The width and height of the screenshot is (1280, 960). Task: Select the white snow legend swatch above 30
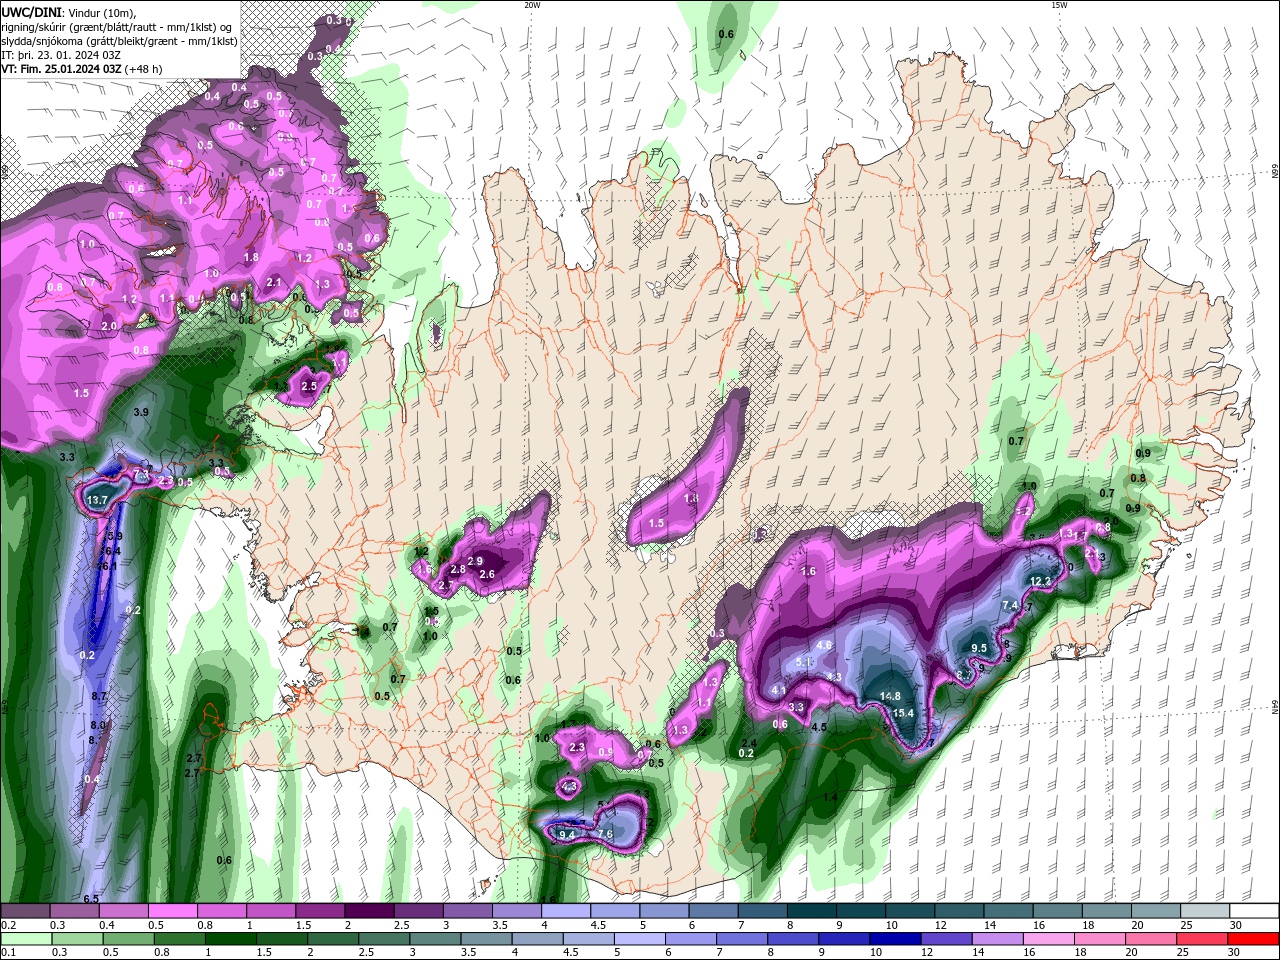tap(1255, 911)
